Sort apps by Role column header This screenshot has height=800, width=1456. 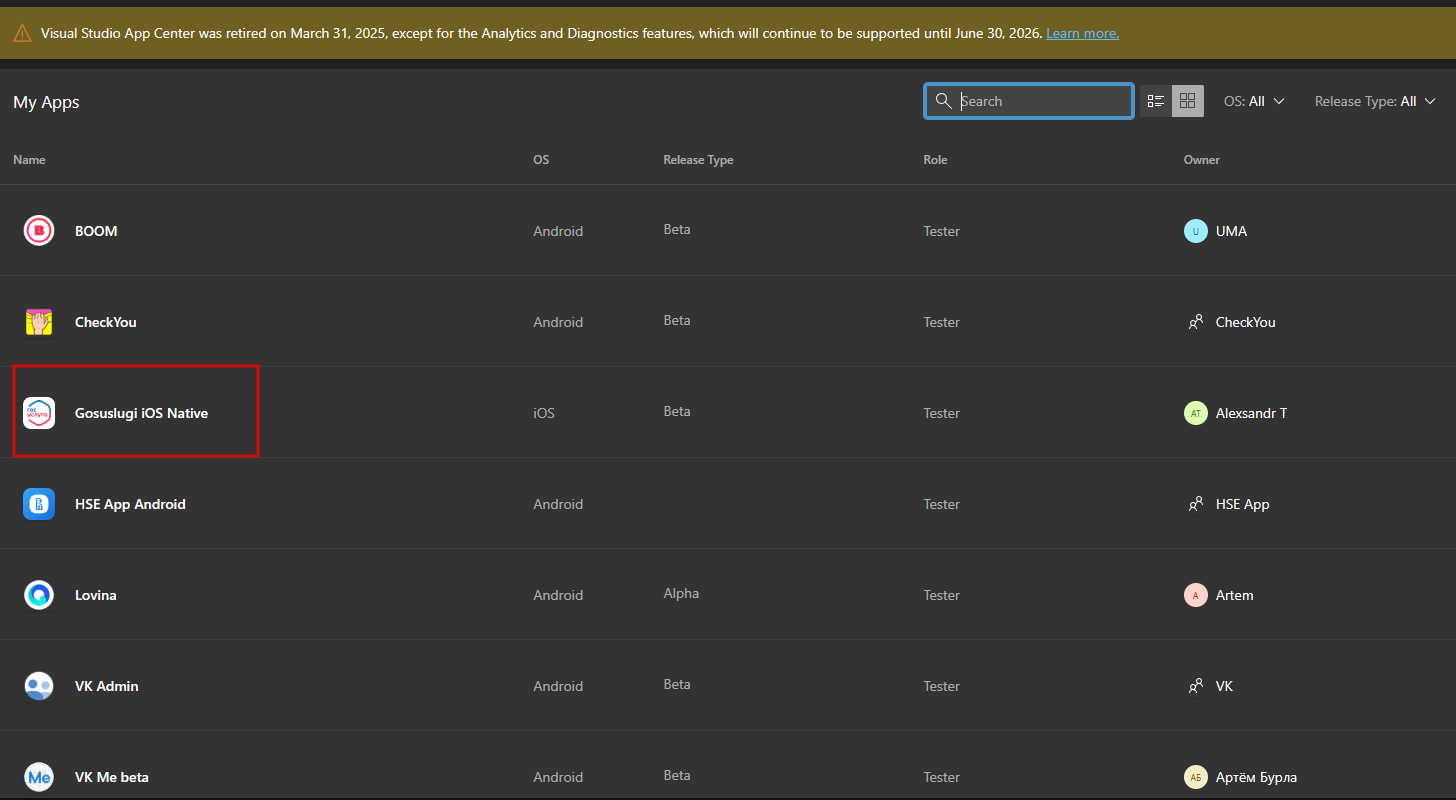[x=935, y=160]
